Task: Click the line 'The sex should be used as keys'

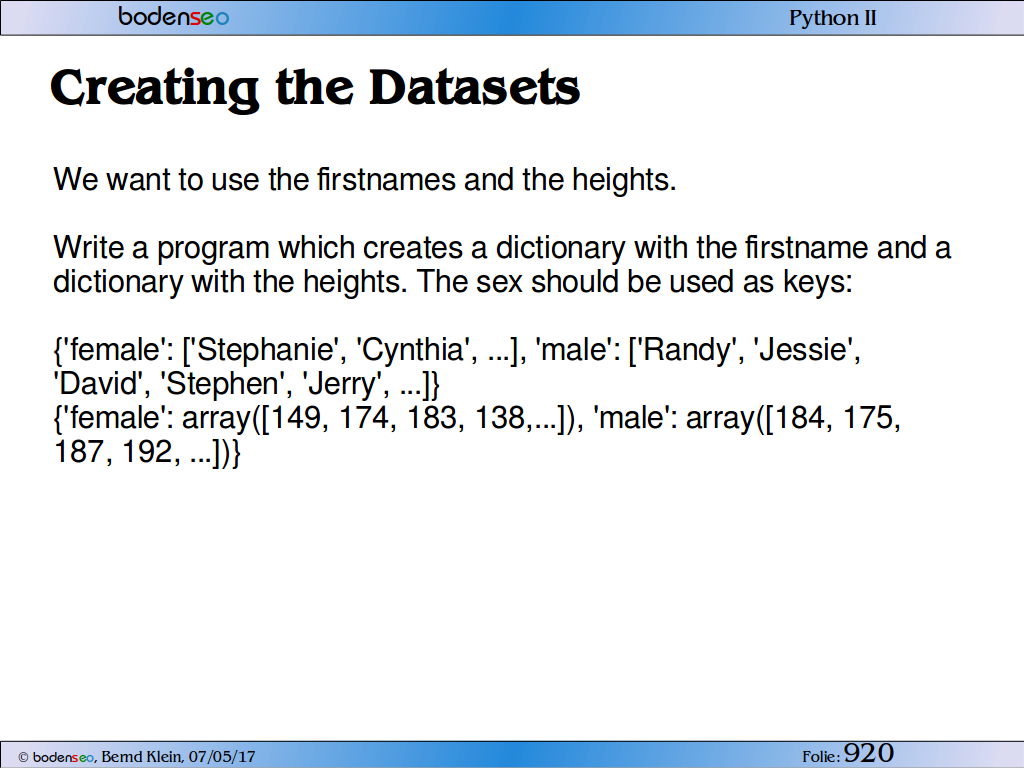Action: tap(635, 281)
